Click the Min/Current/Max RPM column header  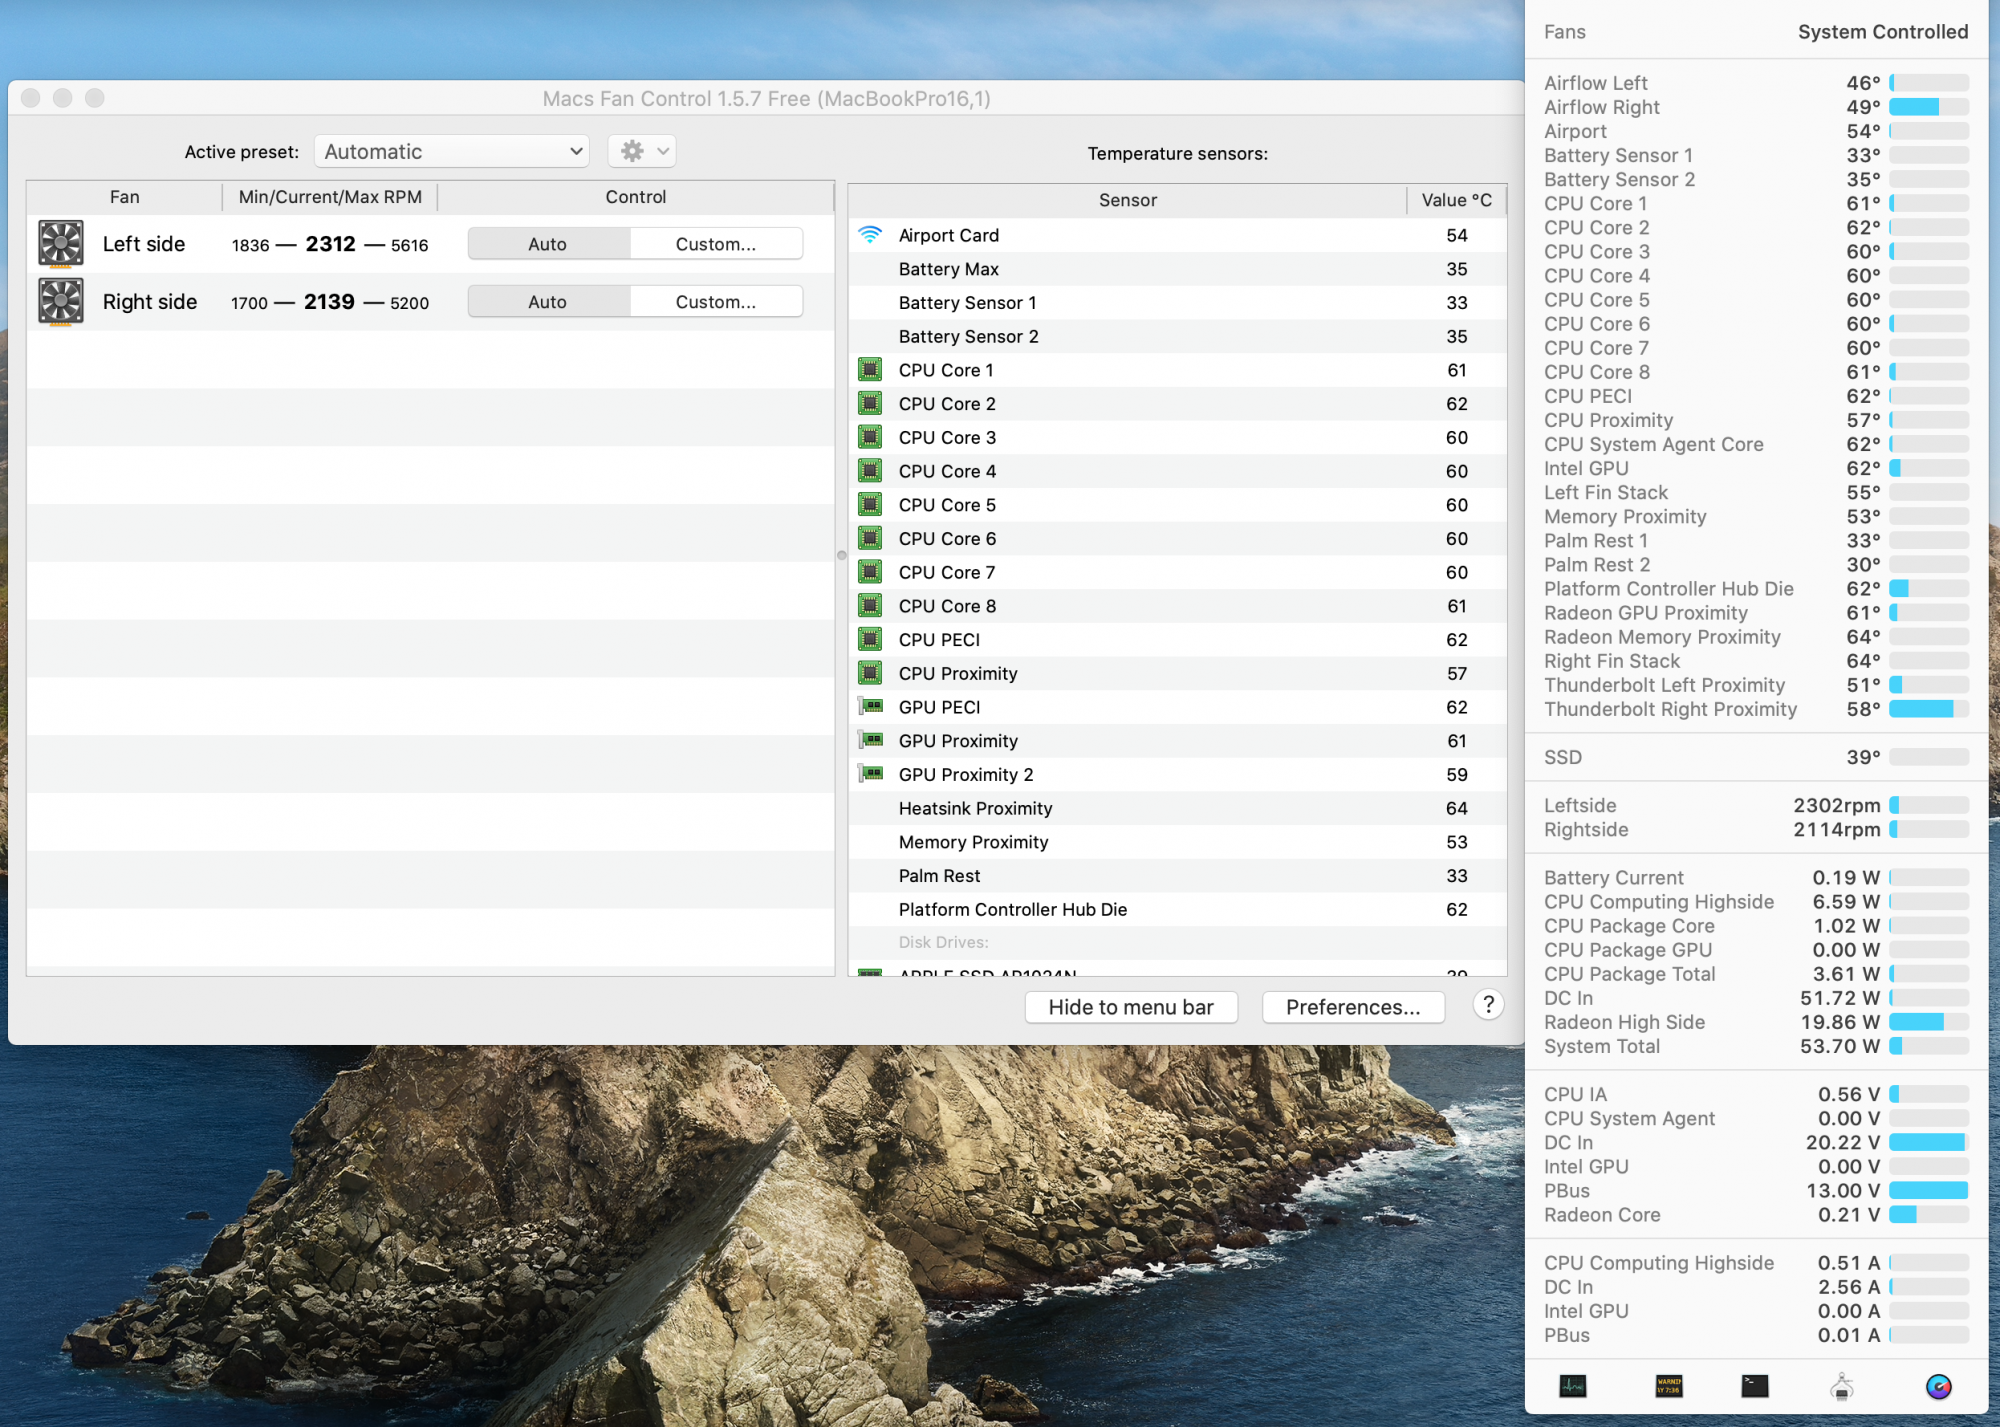tap(330, 197)
